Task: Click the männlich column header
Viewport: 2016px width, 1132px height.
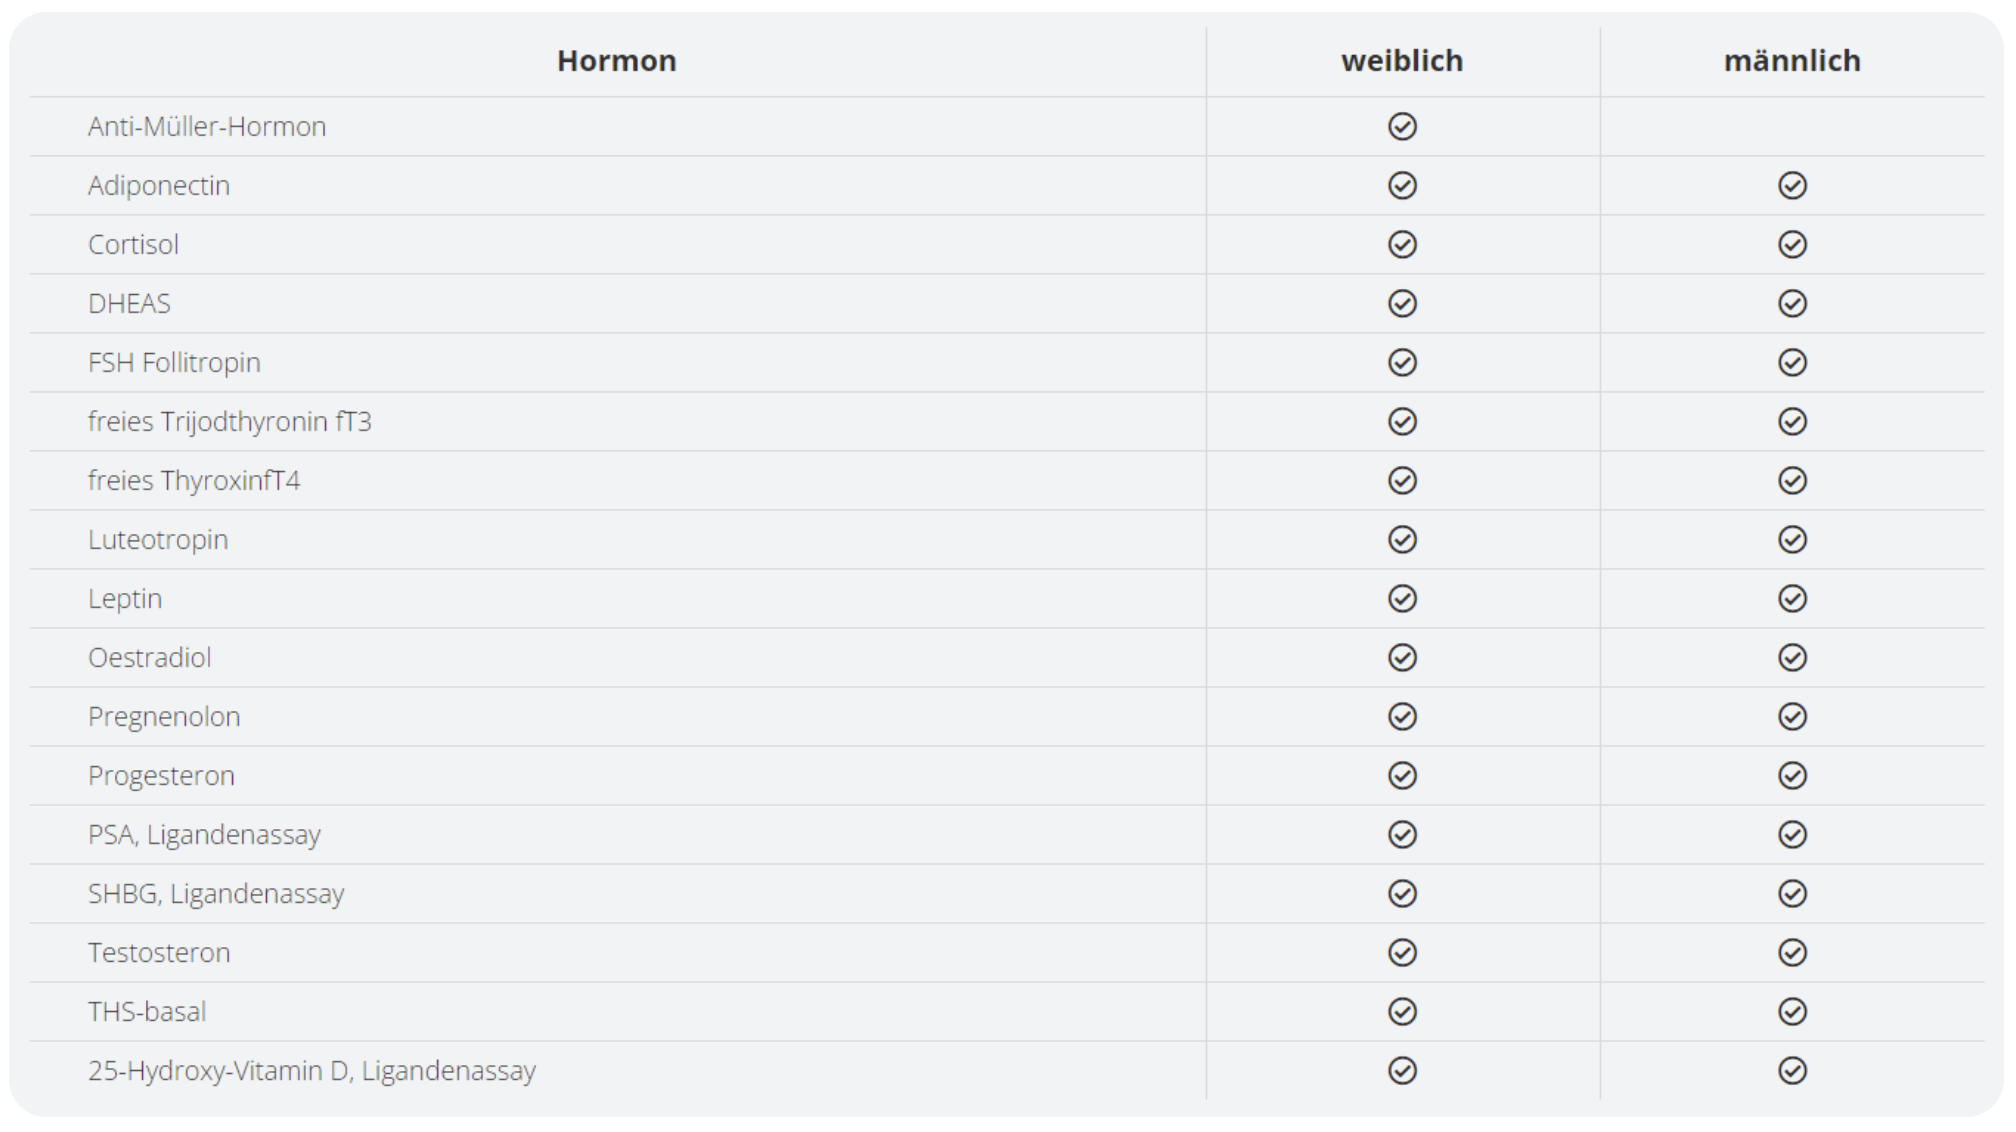Action: pyautogui.click(x=1792, y=61)
